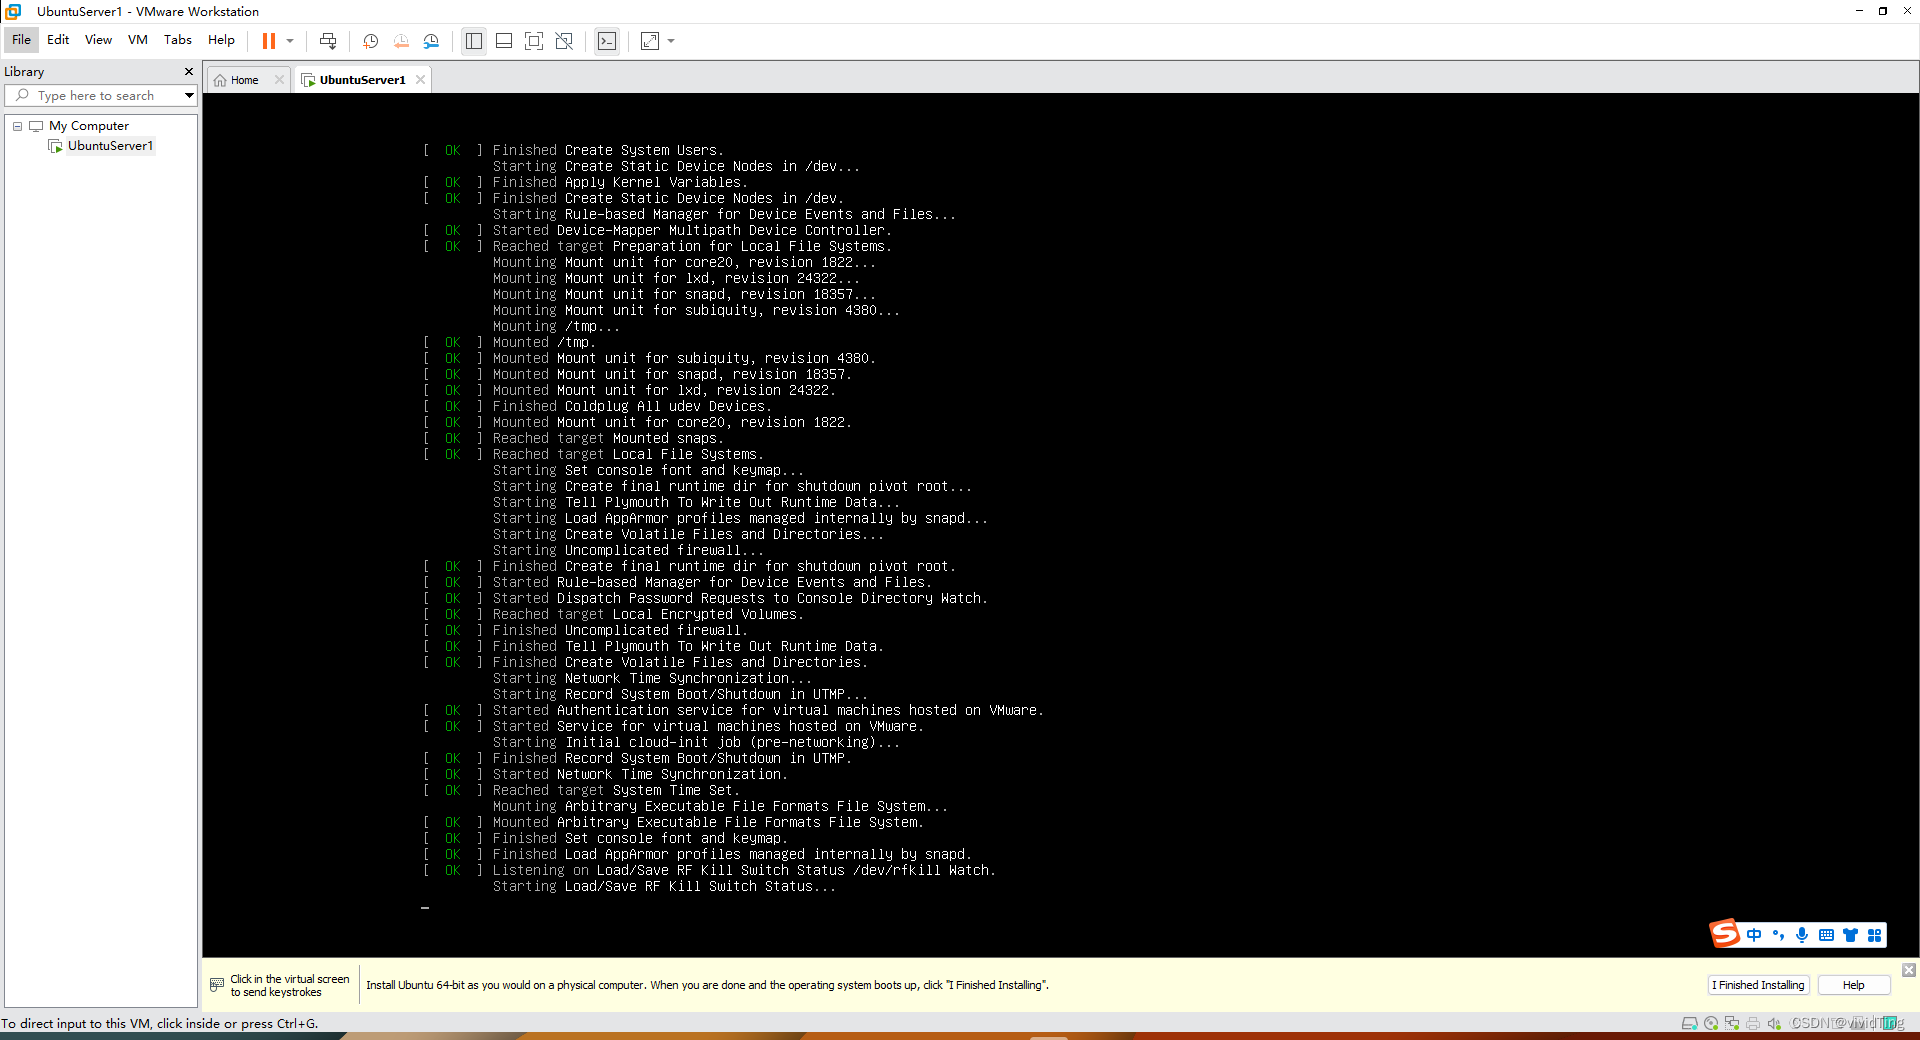
Task: Enter full screen mode
Action: [x=534, y=41]
